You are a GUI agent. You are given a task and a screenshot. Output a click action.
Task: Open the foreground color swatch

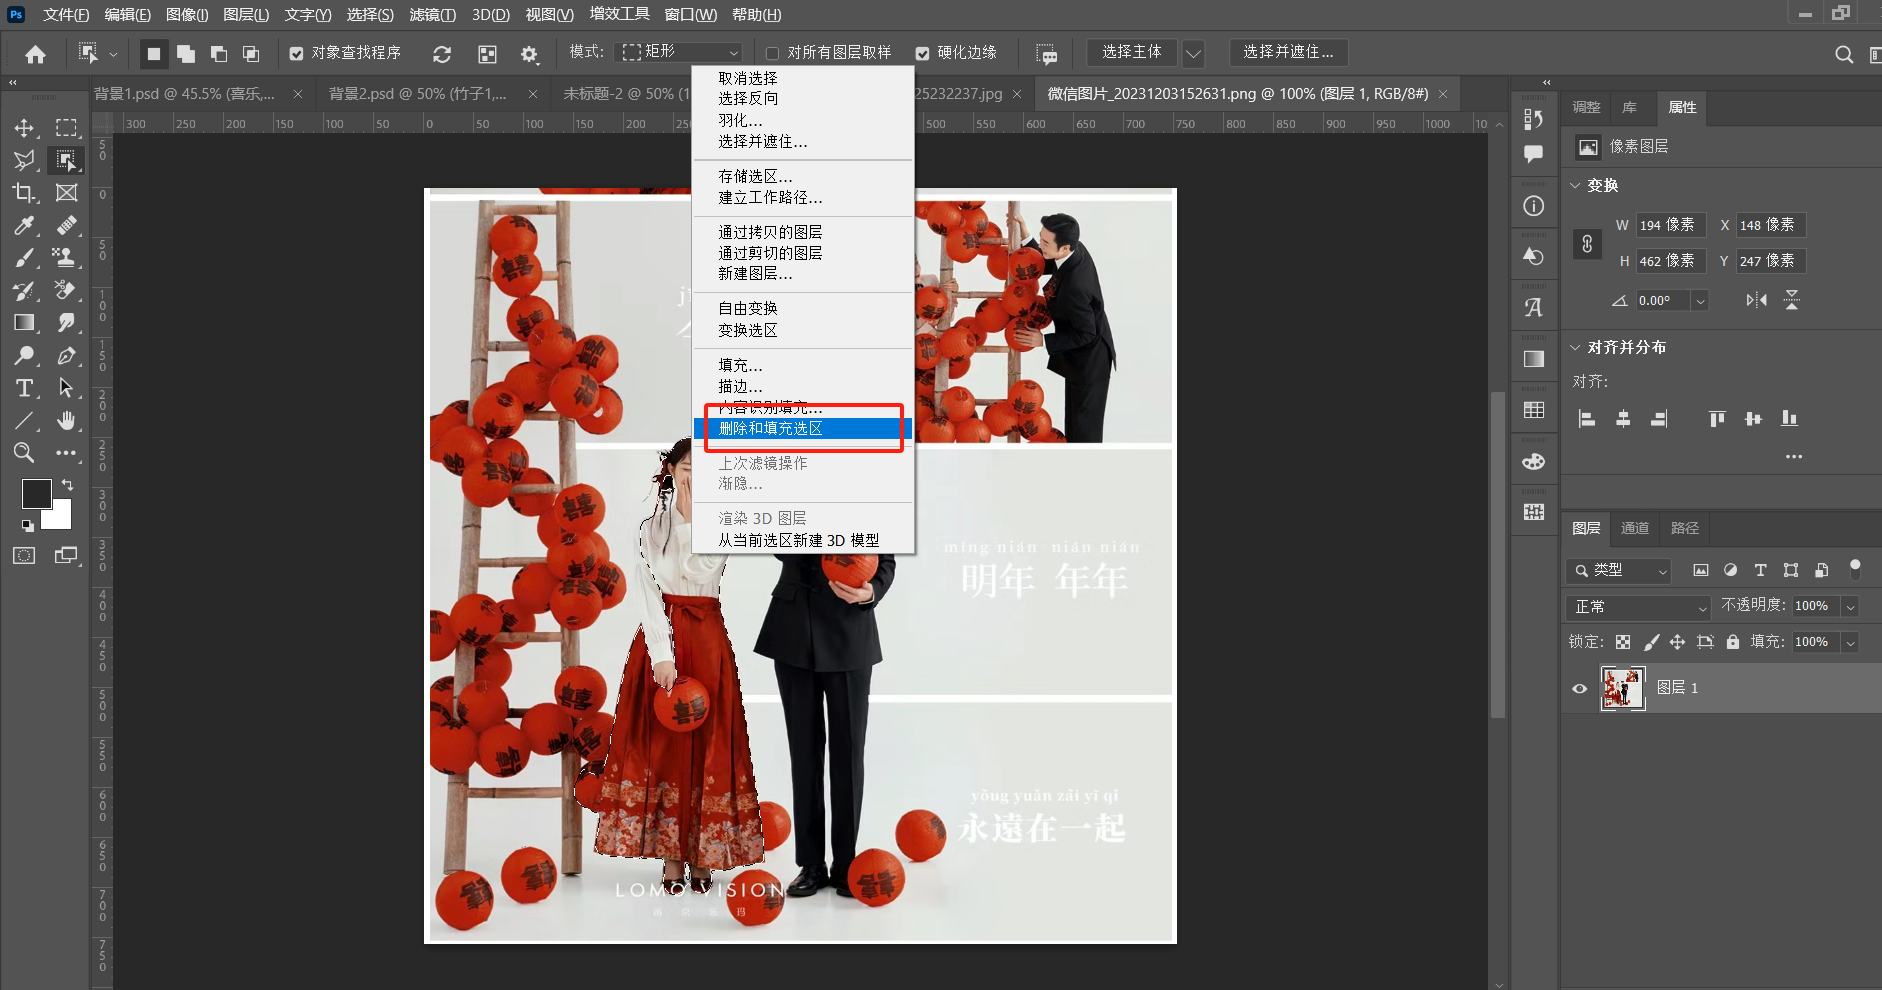tap(36, 494)
